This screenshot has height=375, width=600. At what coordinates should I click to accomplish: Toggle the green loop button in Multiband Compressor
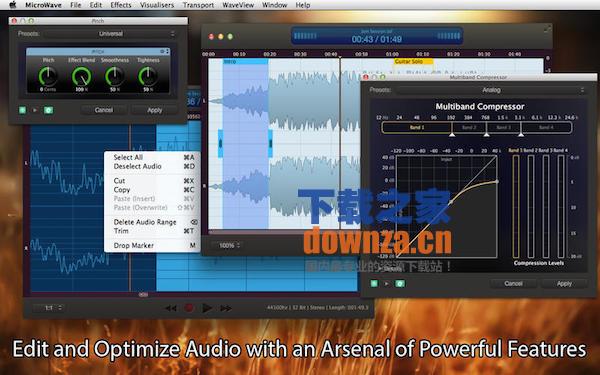400,284
